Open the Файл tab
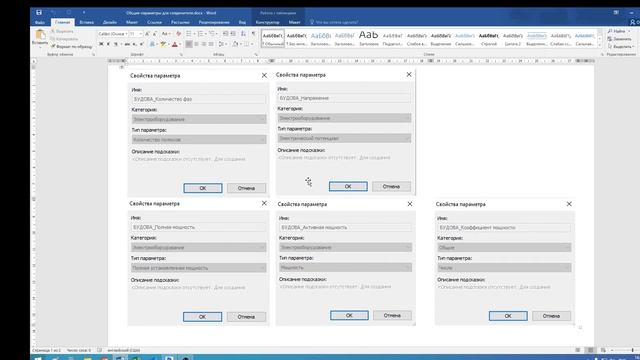 point(40,22)
